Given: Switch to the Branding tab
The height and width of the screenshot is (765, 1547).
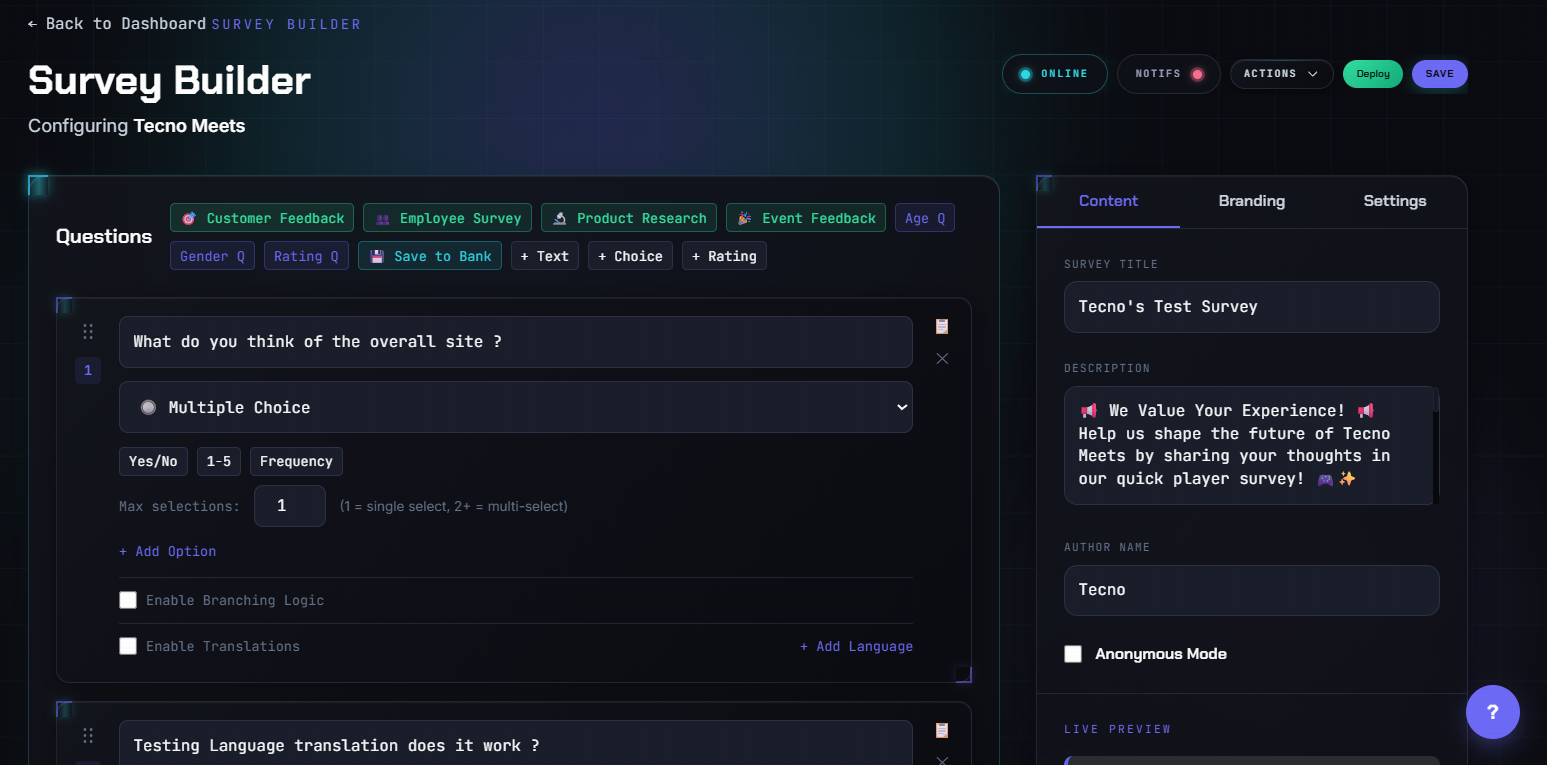Looking at the screenshot, I should [1252, 201].
